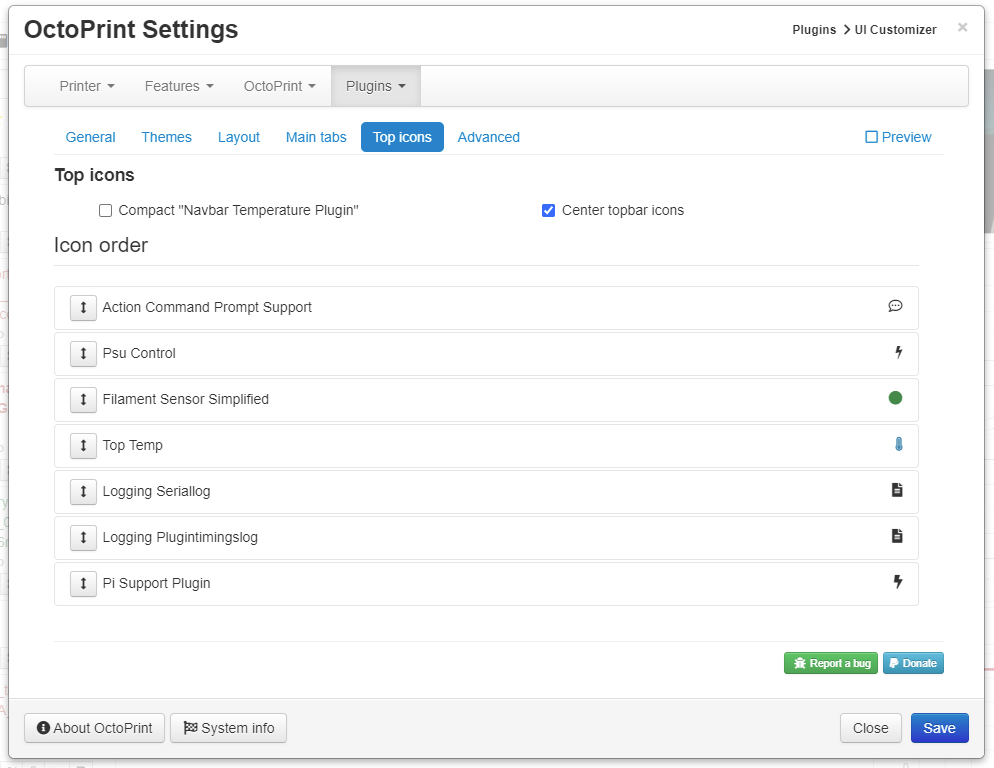Open the Plugins dropdown menu
This screenshot has height=768, width=994.
(x=375, y=86)
